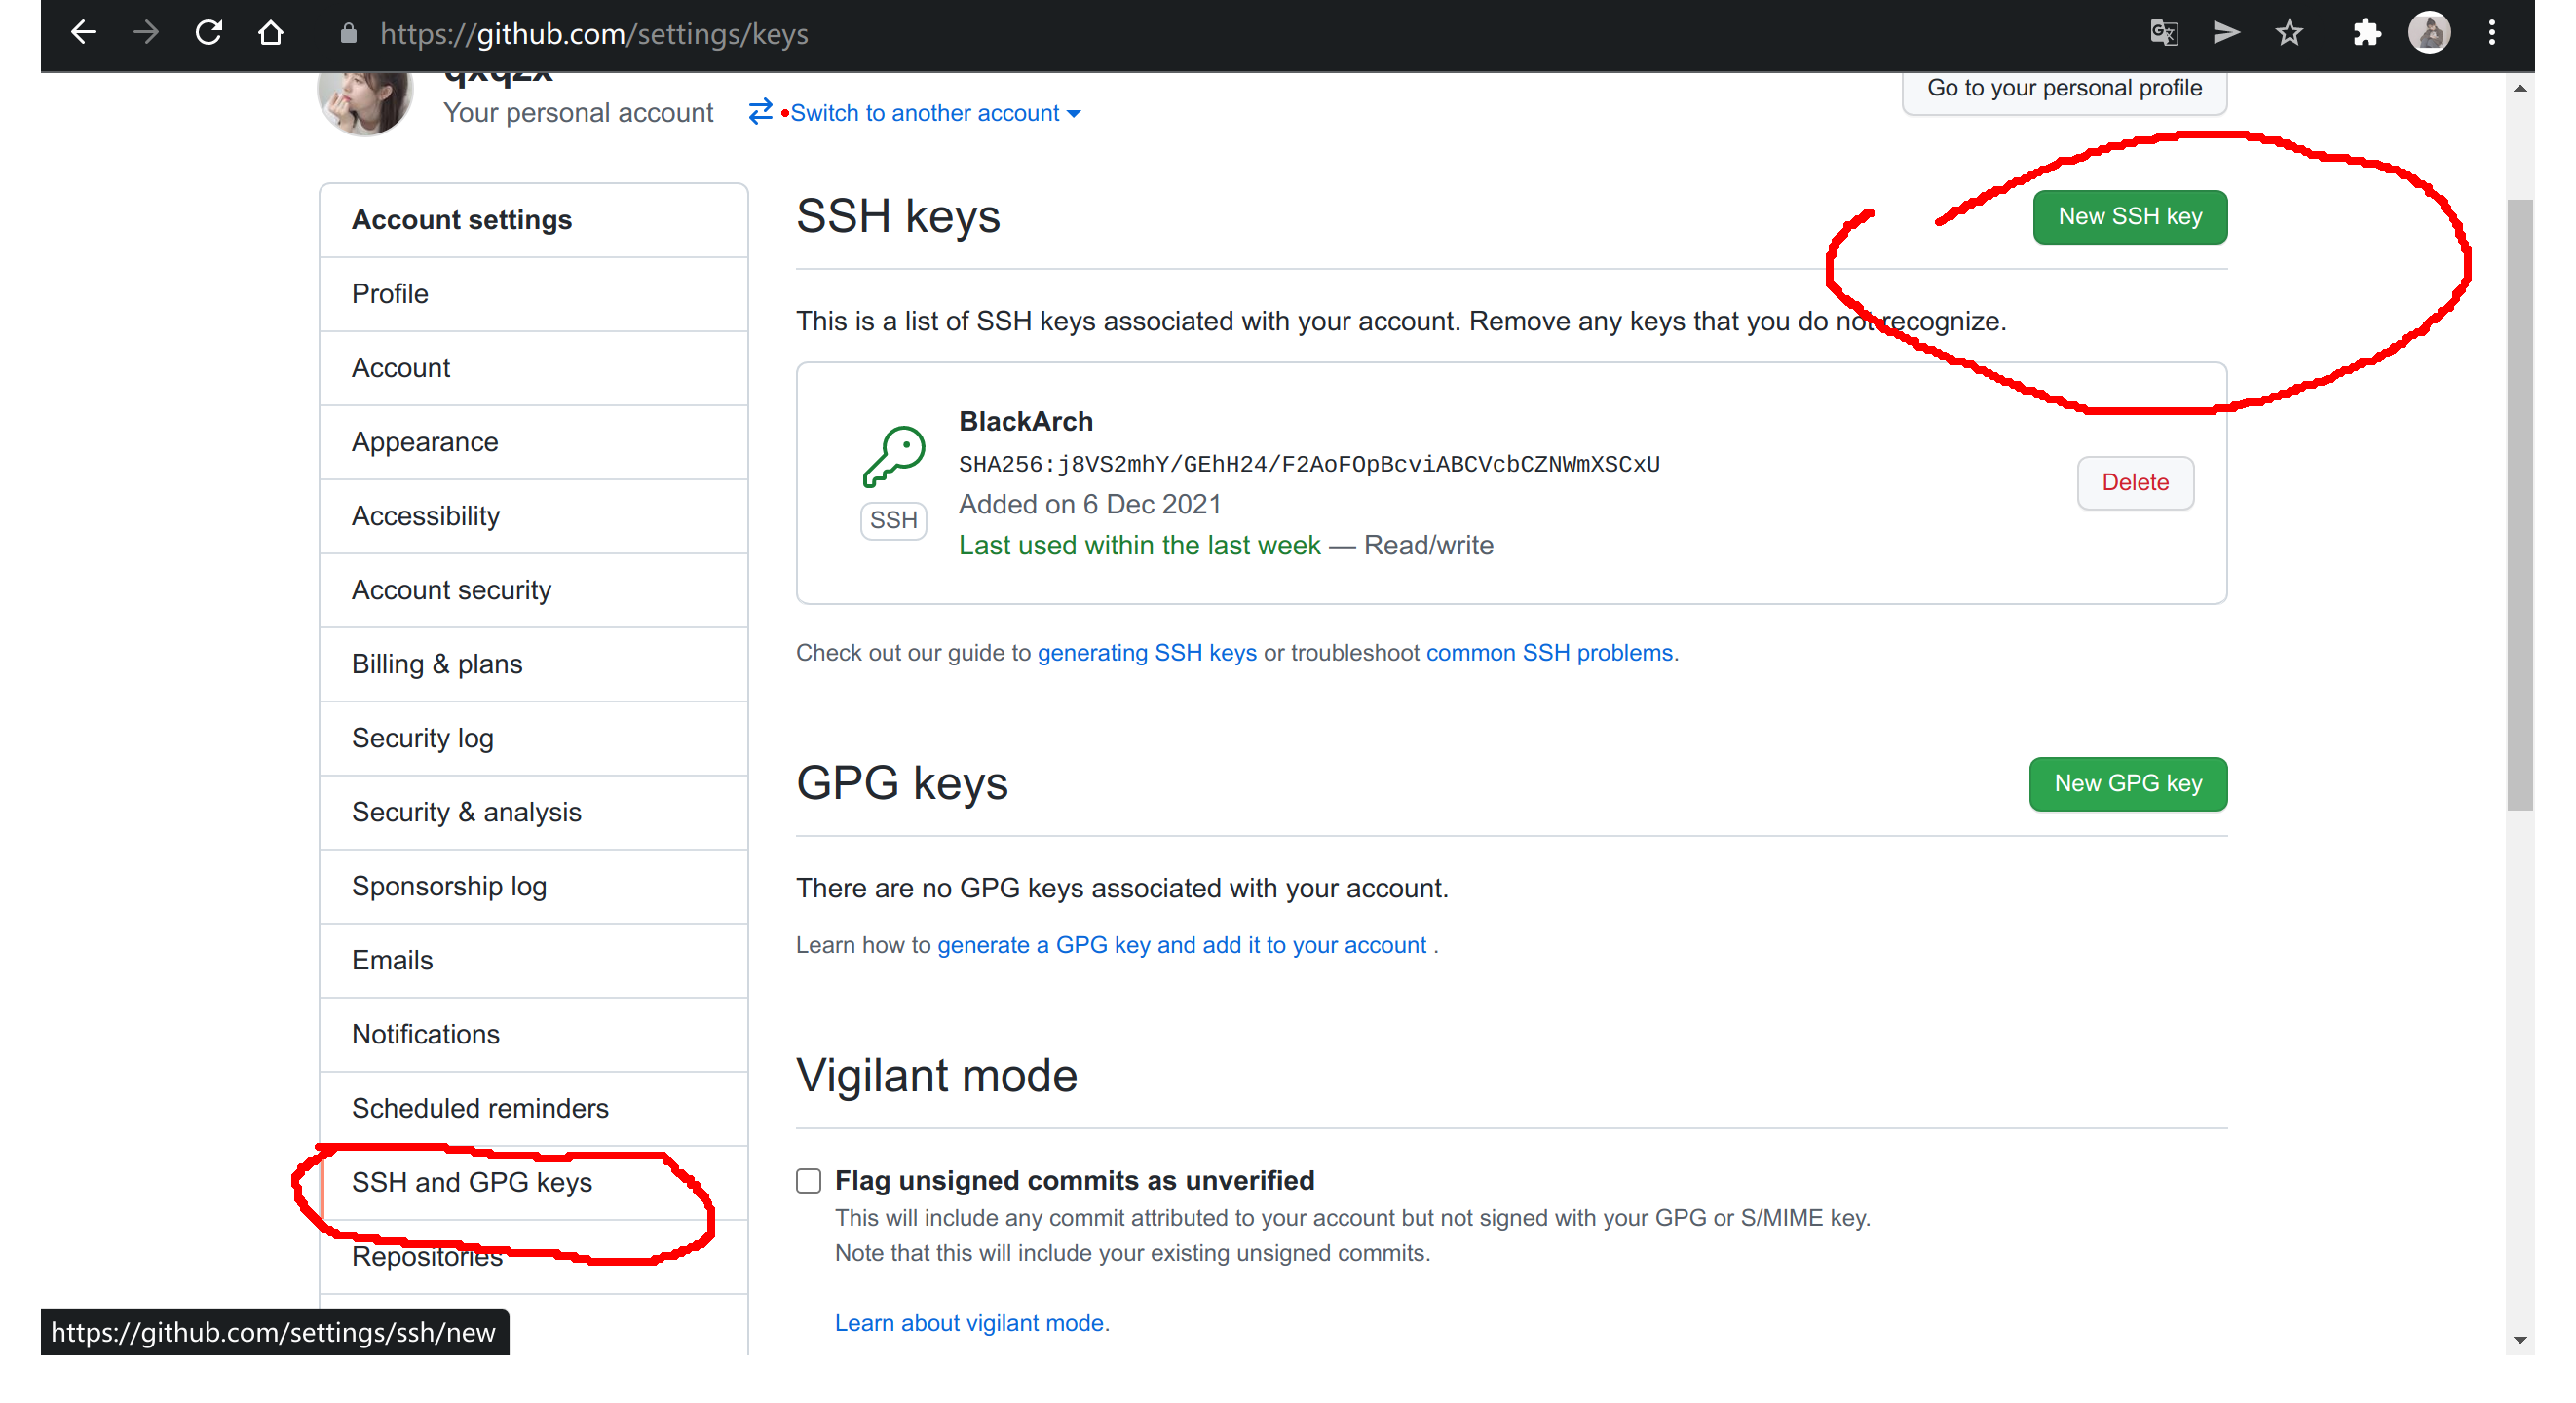
Task: Click the switch account arrows icon
Action: [760, 112]
